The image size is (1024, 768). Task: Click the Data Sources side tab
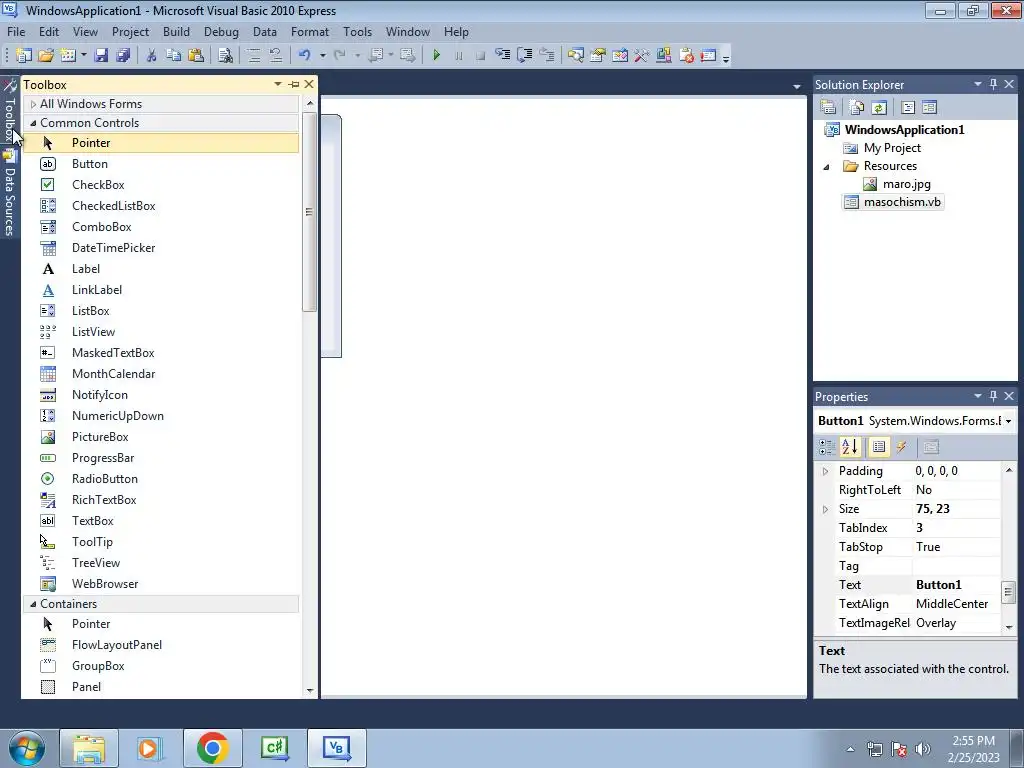tap(9, 193)
